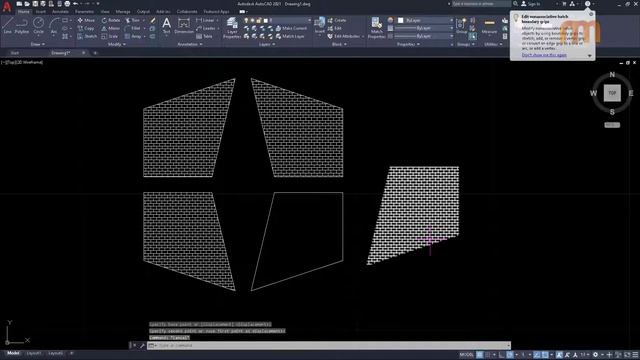Expand the Annotation panel
This screenshot has width=640, height=360.
click(190, 44)
